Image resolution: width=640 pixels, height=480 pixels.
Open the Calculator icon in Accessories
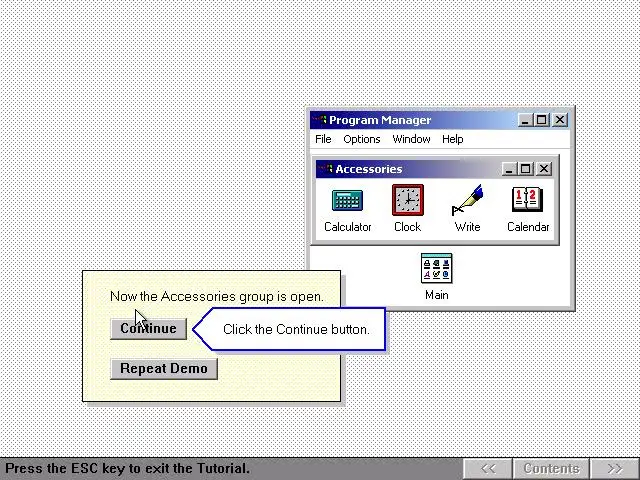[x=347, y=200]
